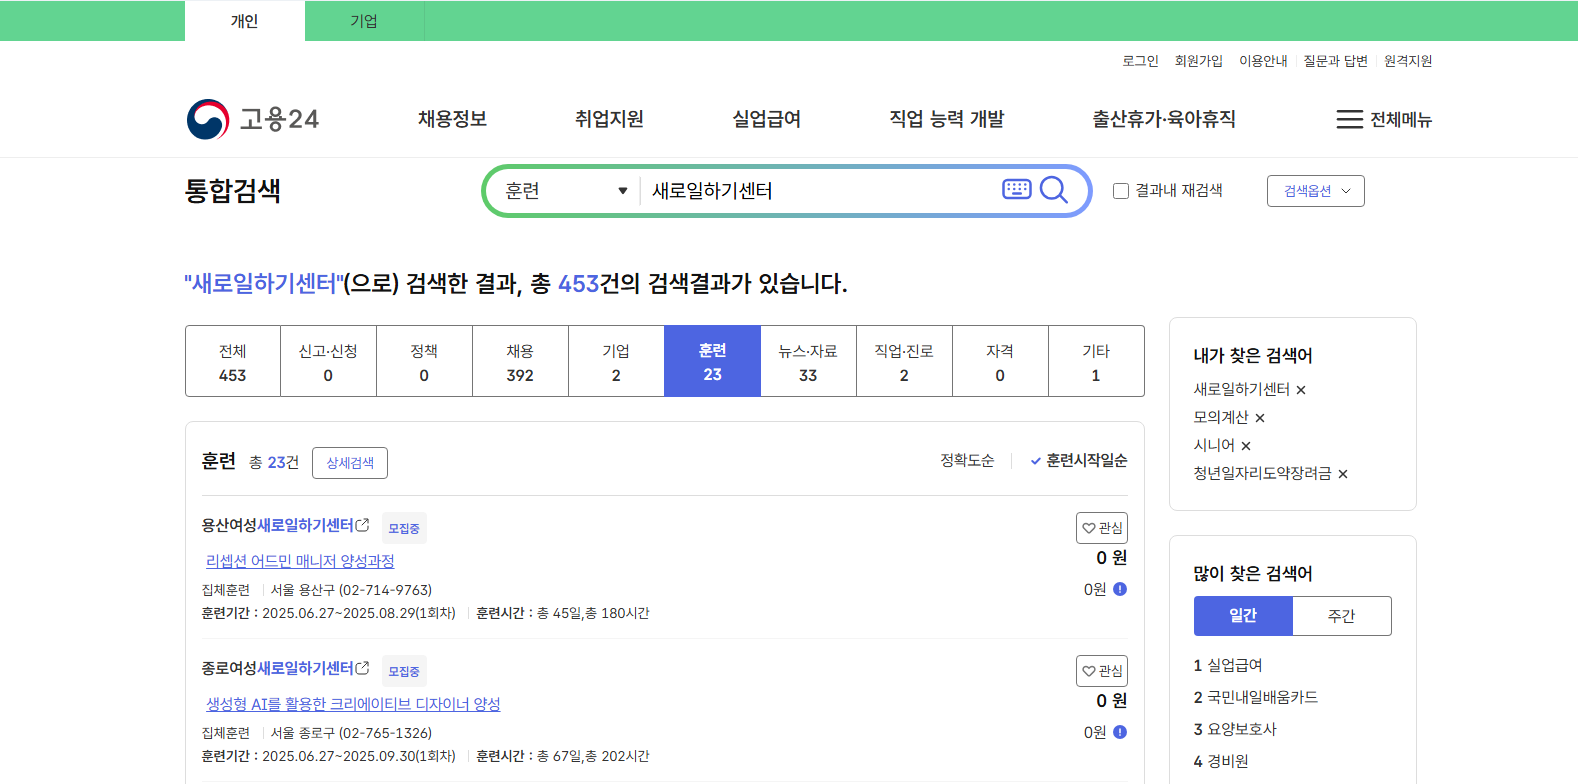Click the 모집중 badge for 종로여성새로일하기센터

click(404, 671)
